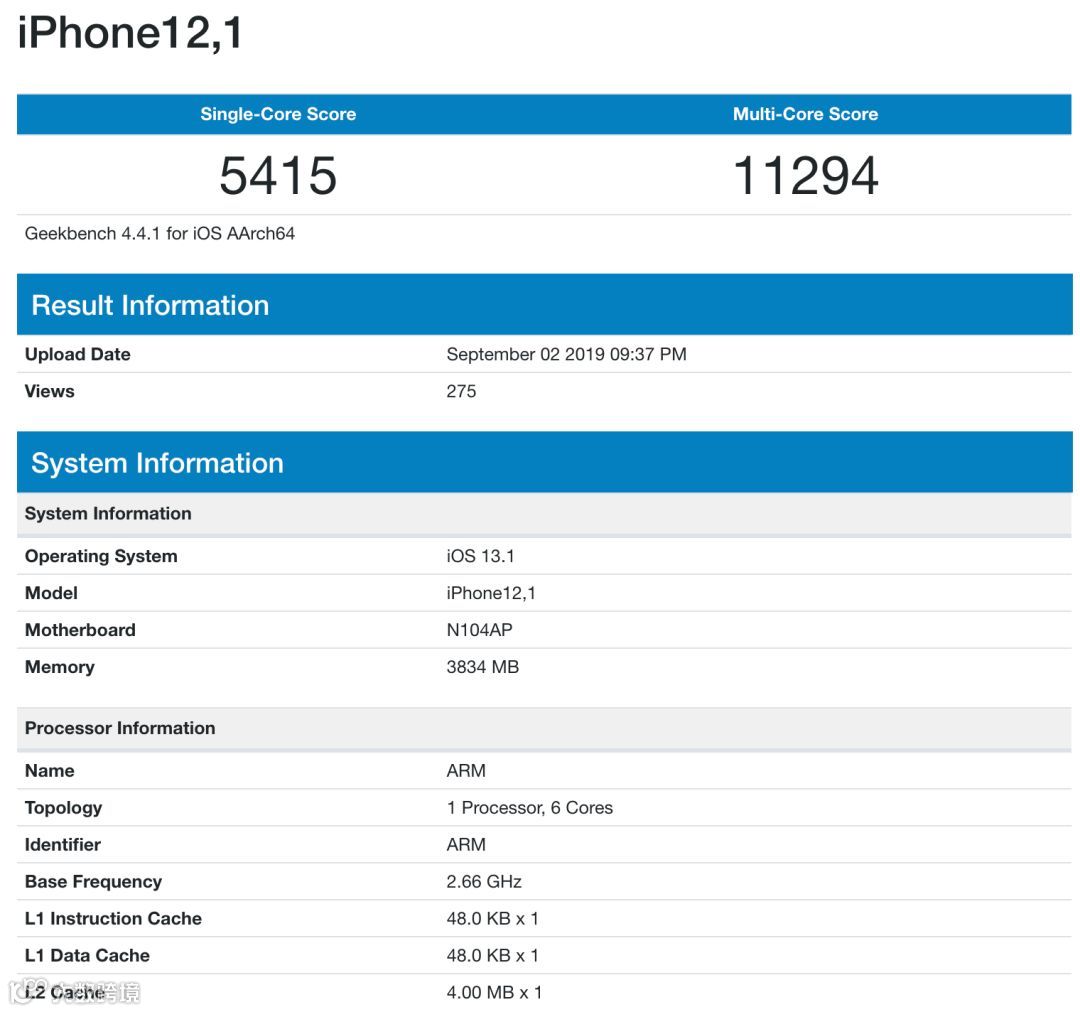Click the Memory label
This screenshot has height=1012, width=1080.
(60, 667)
